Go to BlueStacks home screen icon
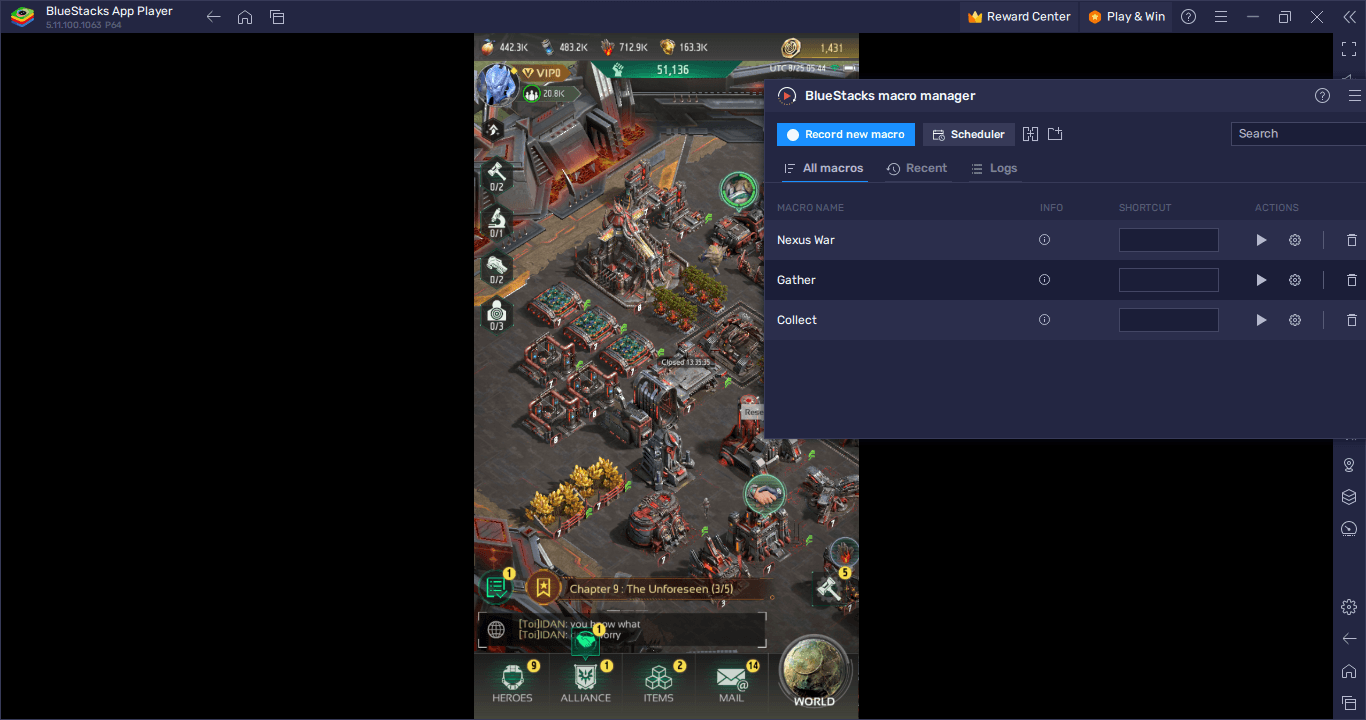 click(245, 17)
